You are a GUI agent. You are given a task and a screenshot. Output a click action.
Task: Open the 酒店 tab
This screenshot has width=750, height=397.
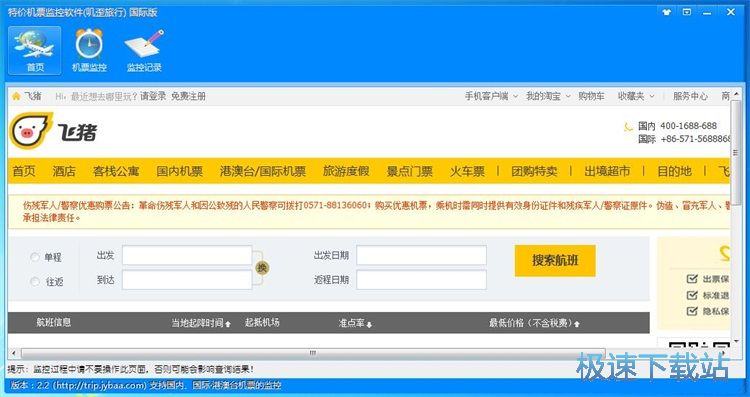tap(64, 171)
